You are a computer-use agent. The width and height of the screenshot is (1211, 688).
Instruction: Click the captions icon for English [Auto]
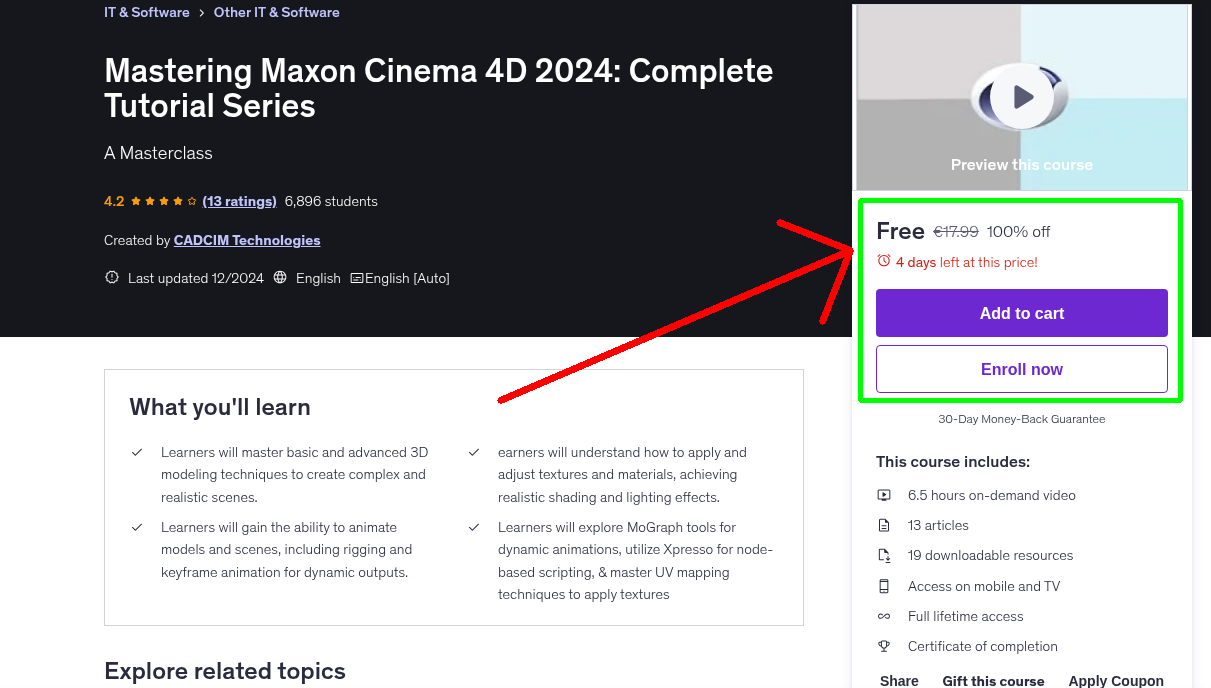pos(357,278)
